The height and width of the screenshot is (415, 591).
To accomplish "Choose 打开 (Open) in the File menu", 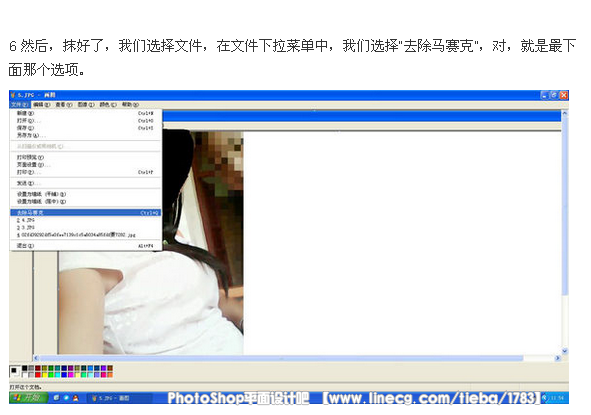I will click(86, 121).
